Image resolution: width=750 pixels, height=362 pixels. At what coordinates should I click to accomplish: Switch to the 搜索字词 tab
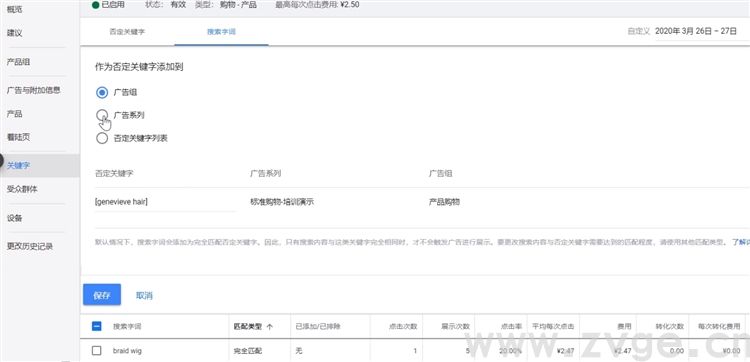[221, 32]
